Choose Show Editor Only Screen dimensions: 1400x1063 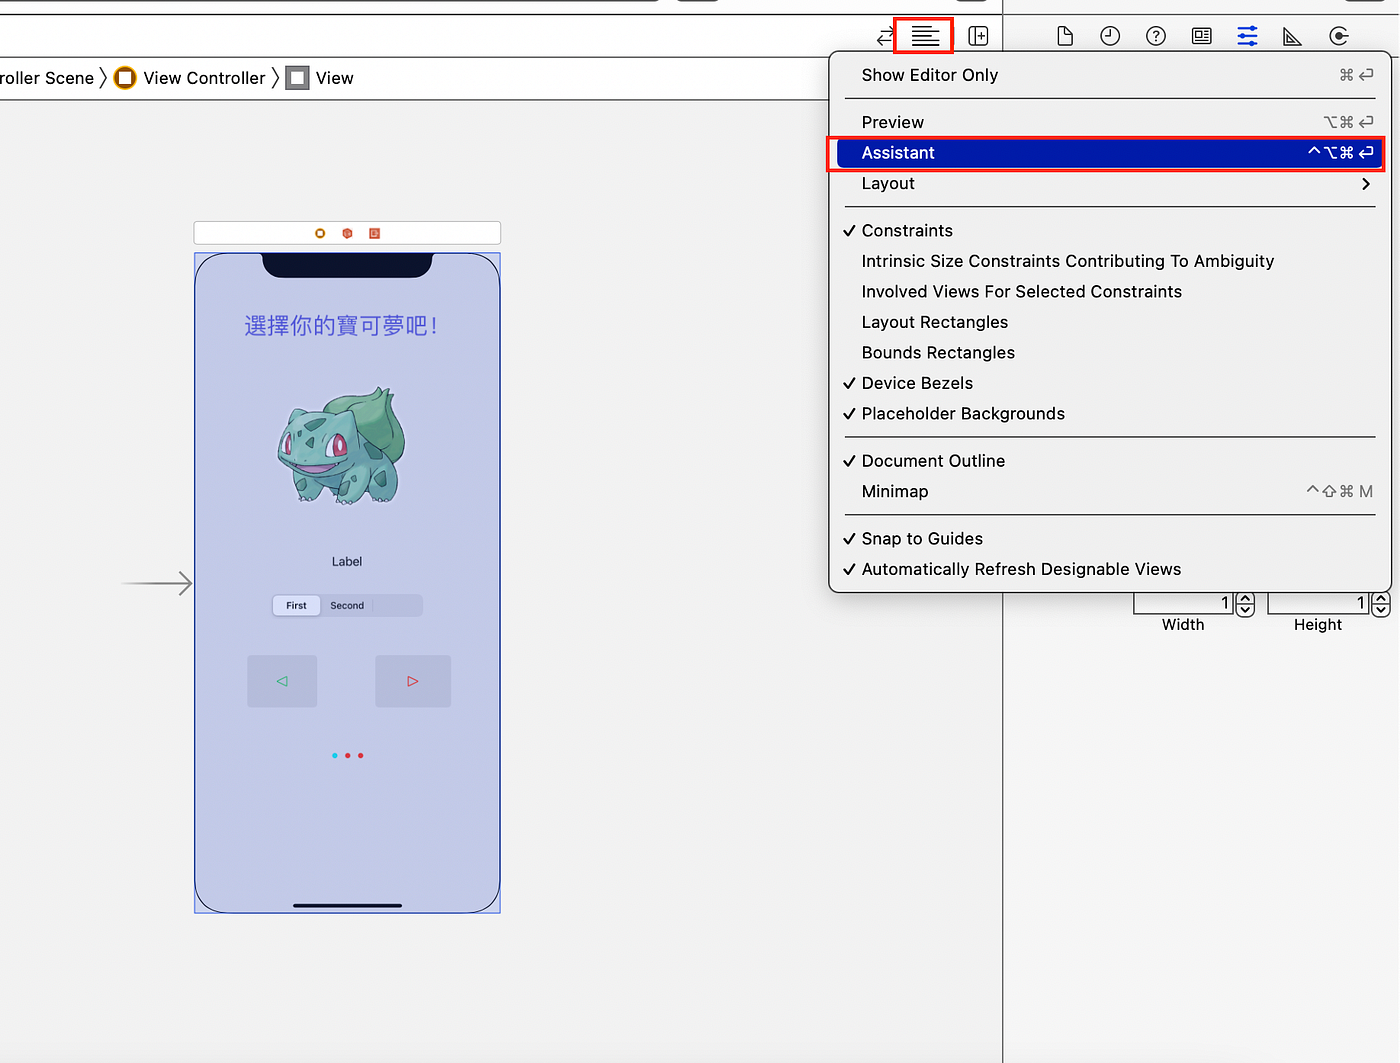click(929, 74)
